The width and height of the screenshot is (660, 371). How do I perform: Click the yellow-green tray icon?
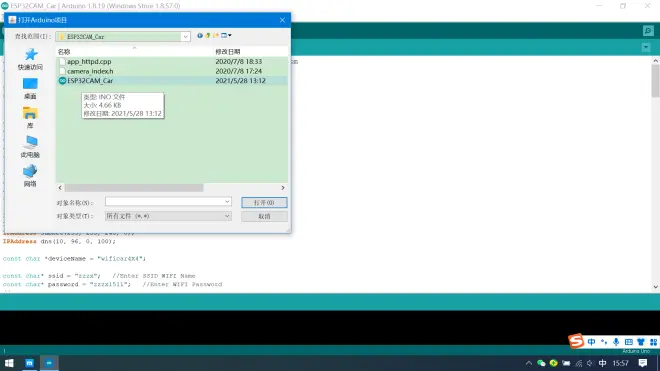click(x=554, y=363)
